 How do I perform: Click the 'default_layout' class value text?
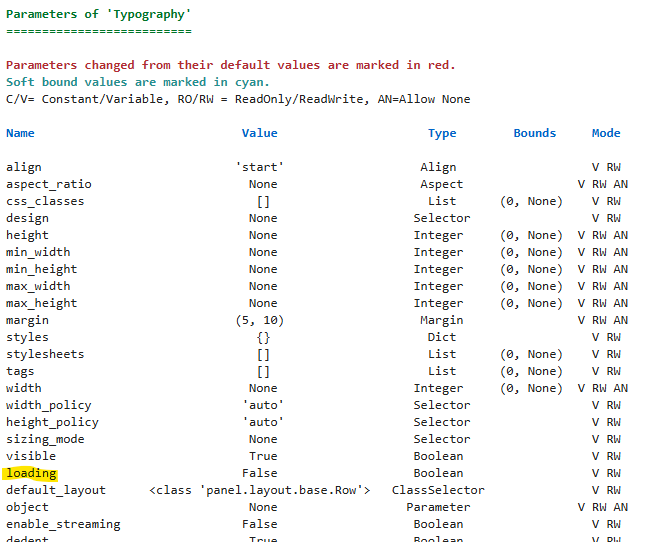pyautogui.click(x=260, y=490)
